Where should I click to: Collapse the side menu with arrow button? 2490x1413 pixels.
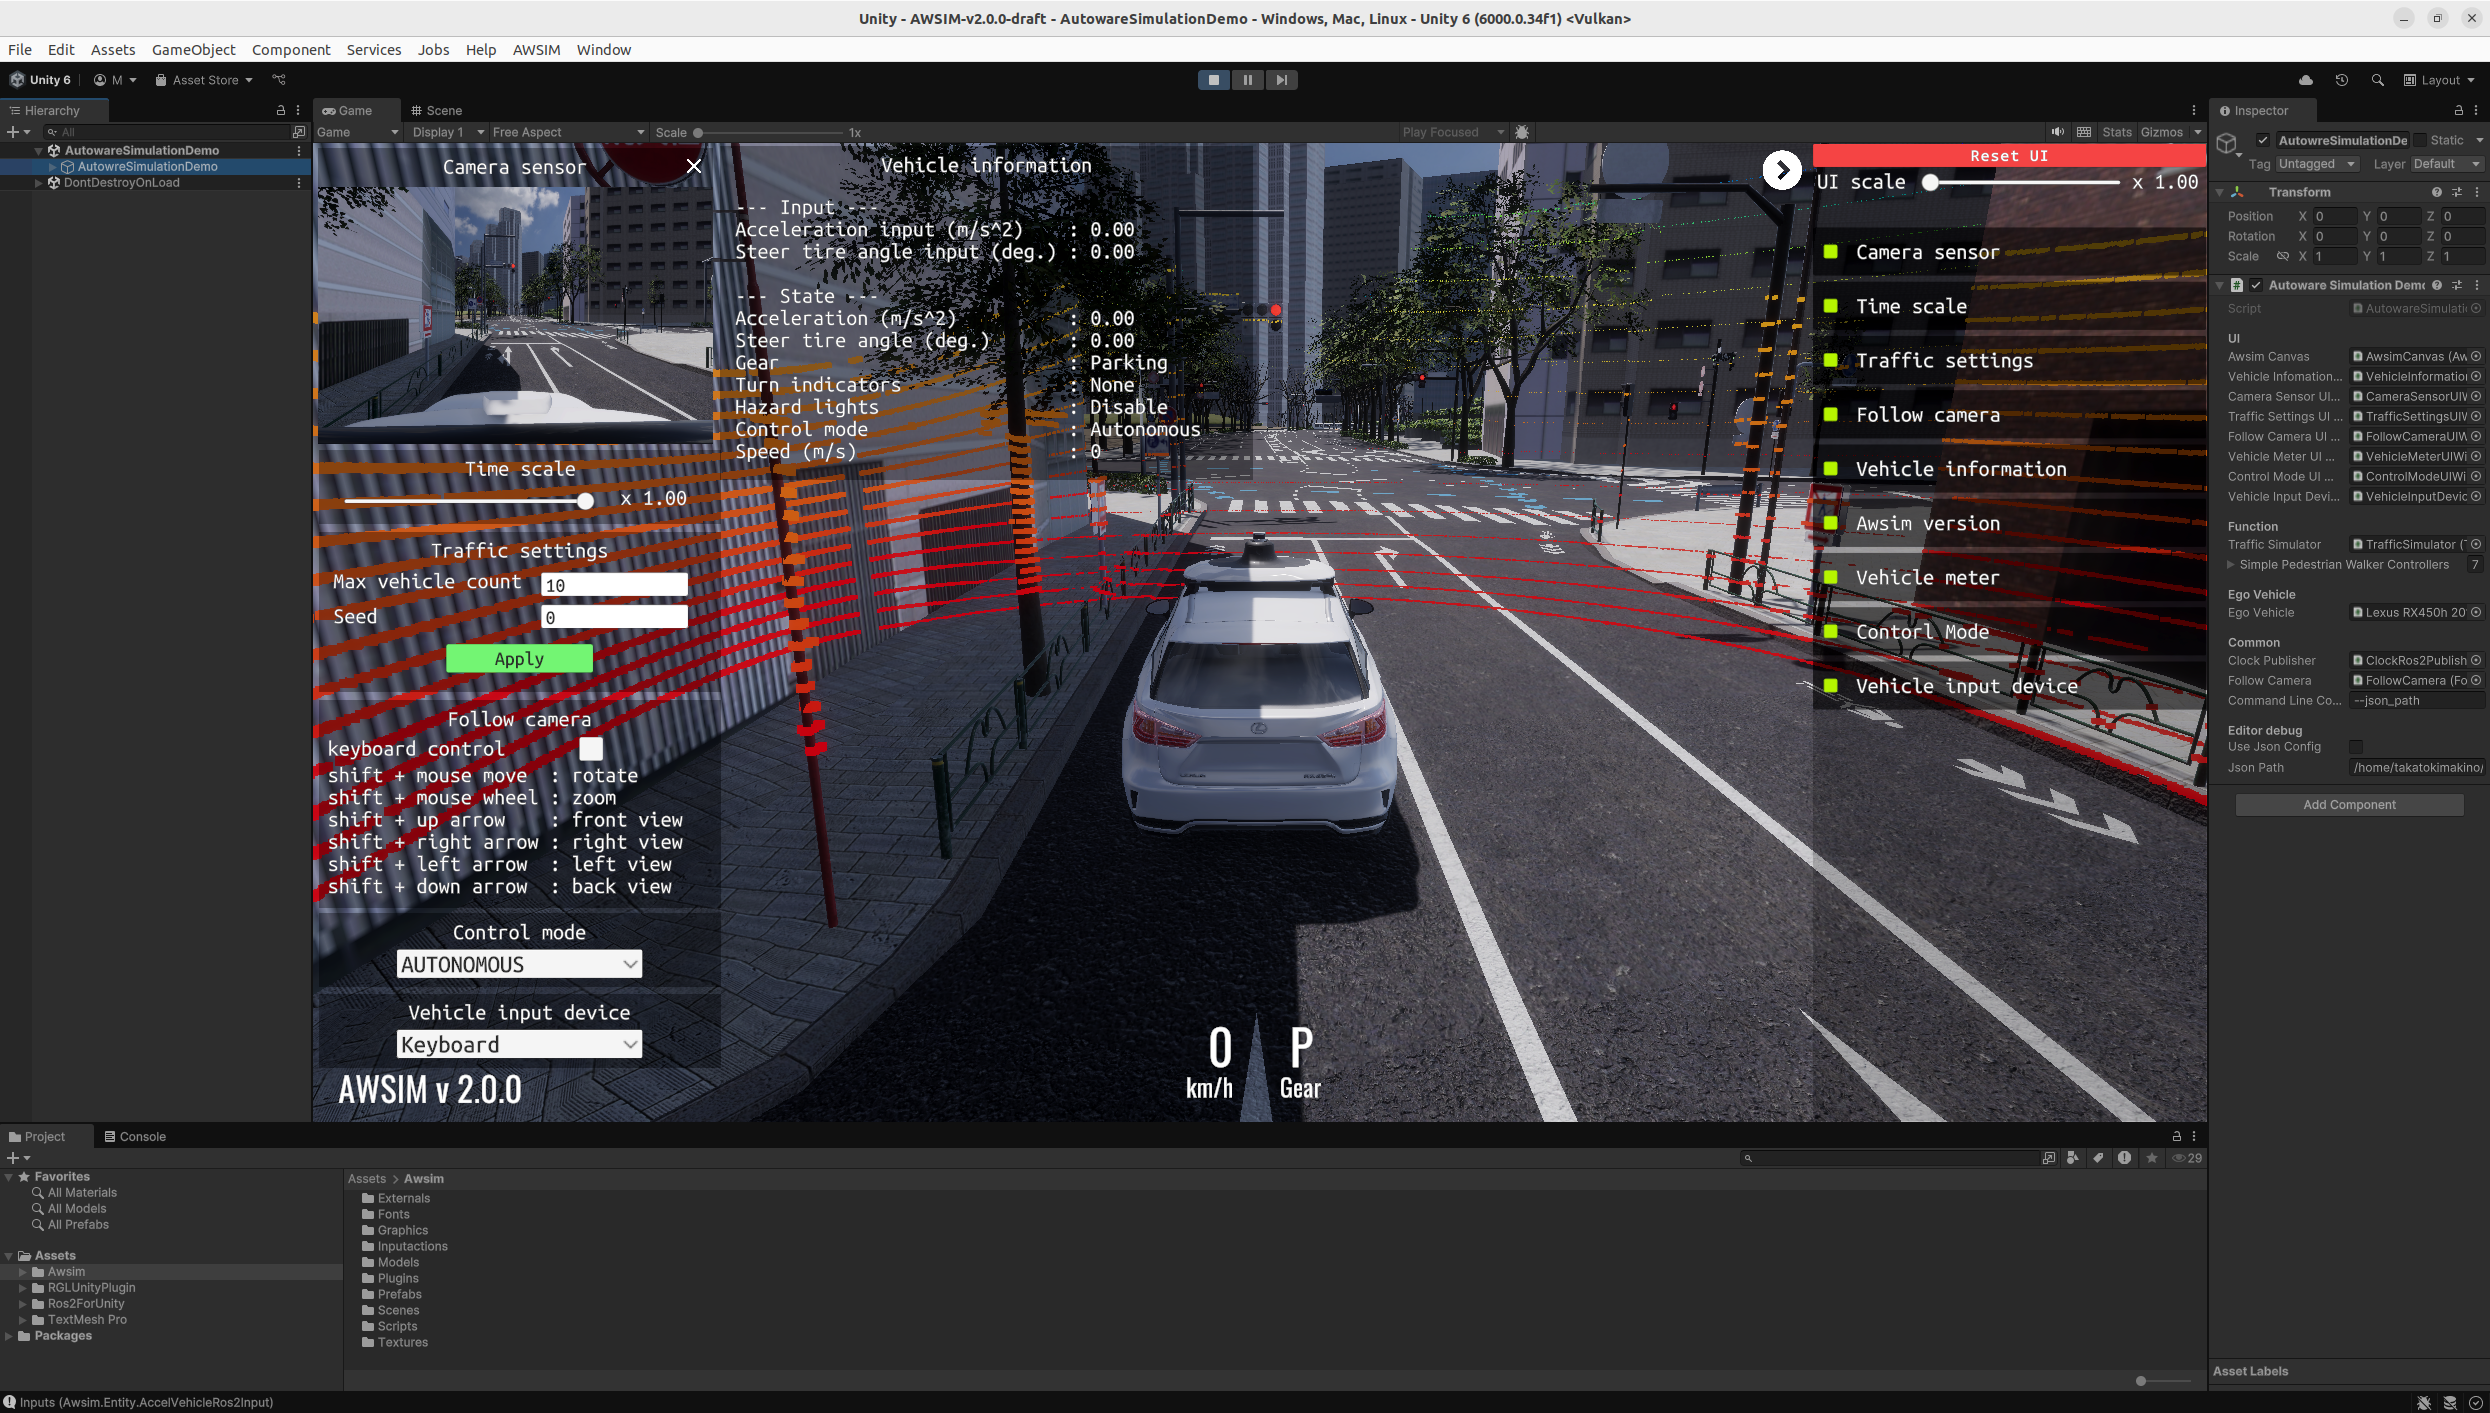coord(1781,170)
